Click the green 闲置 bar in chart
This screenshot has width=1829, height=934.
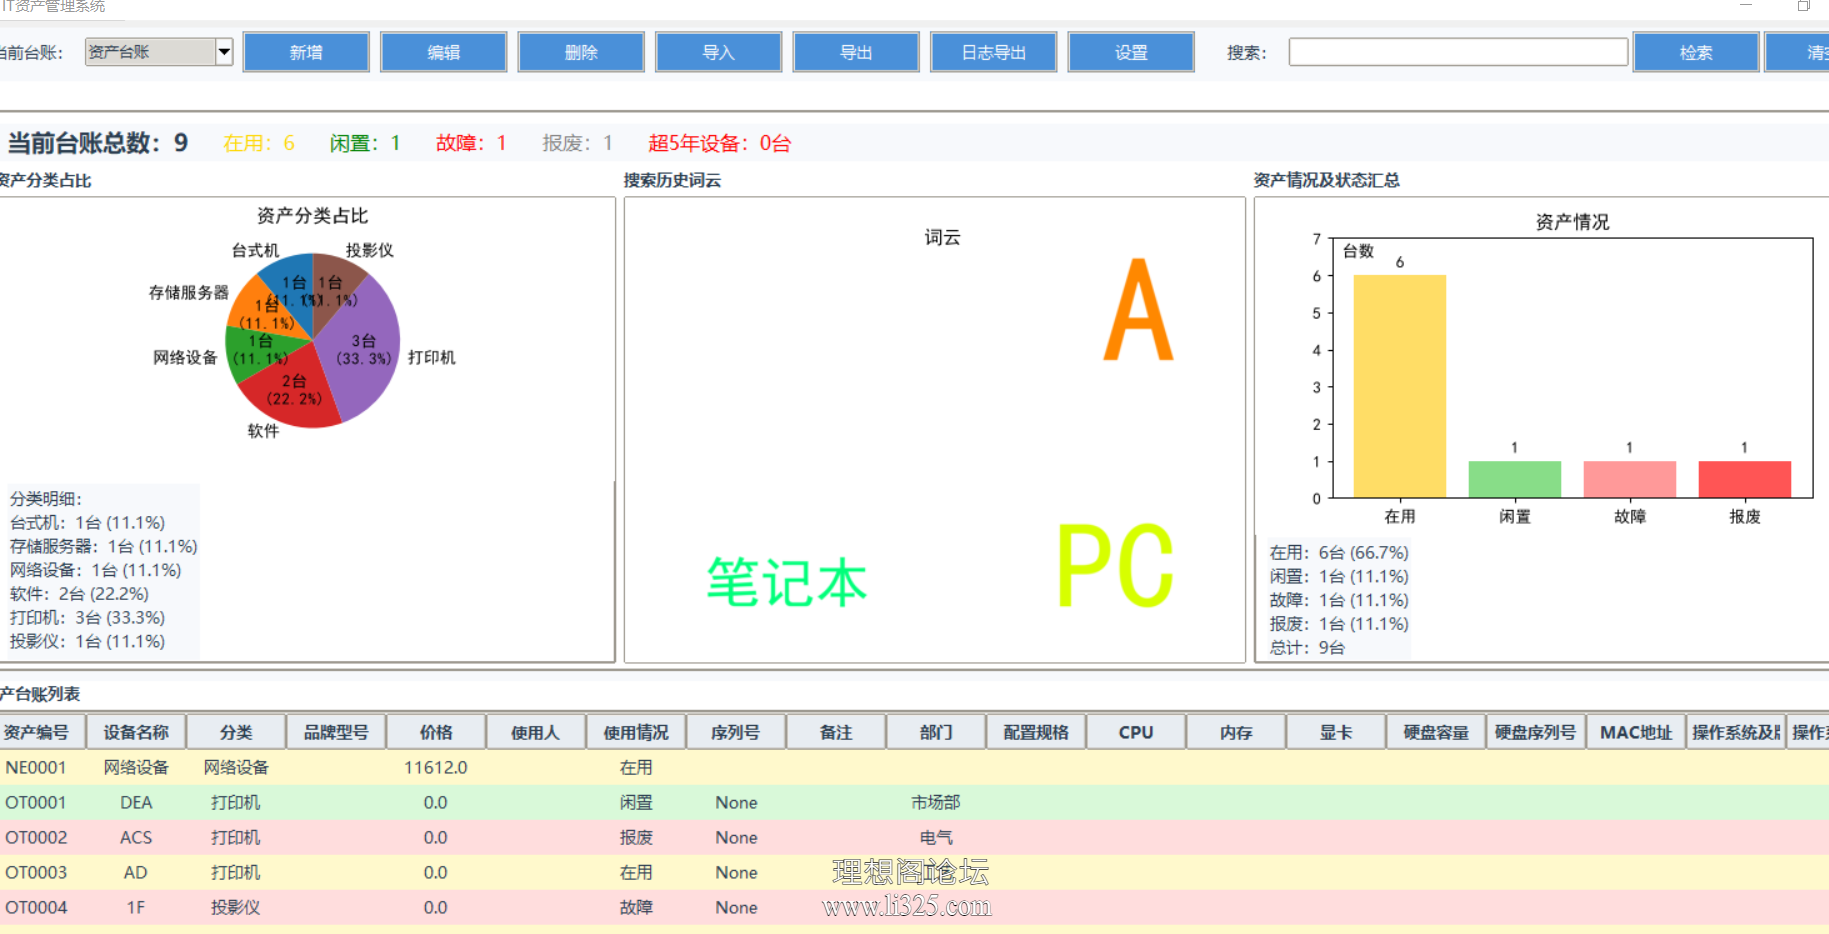1515,479
